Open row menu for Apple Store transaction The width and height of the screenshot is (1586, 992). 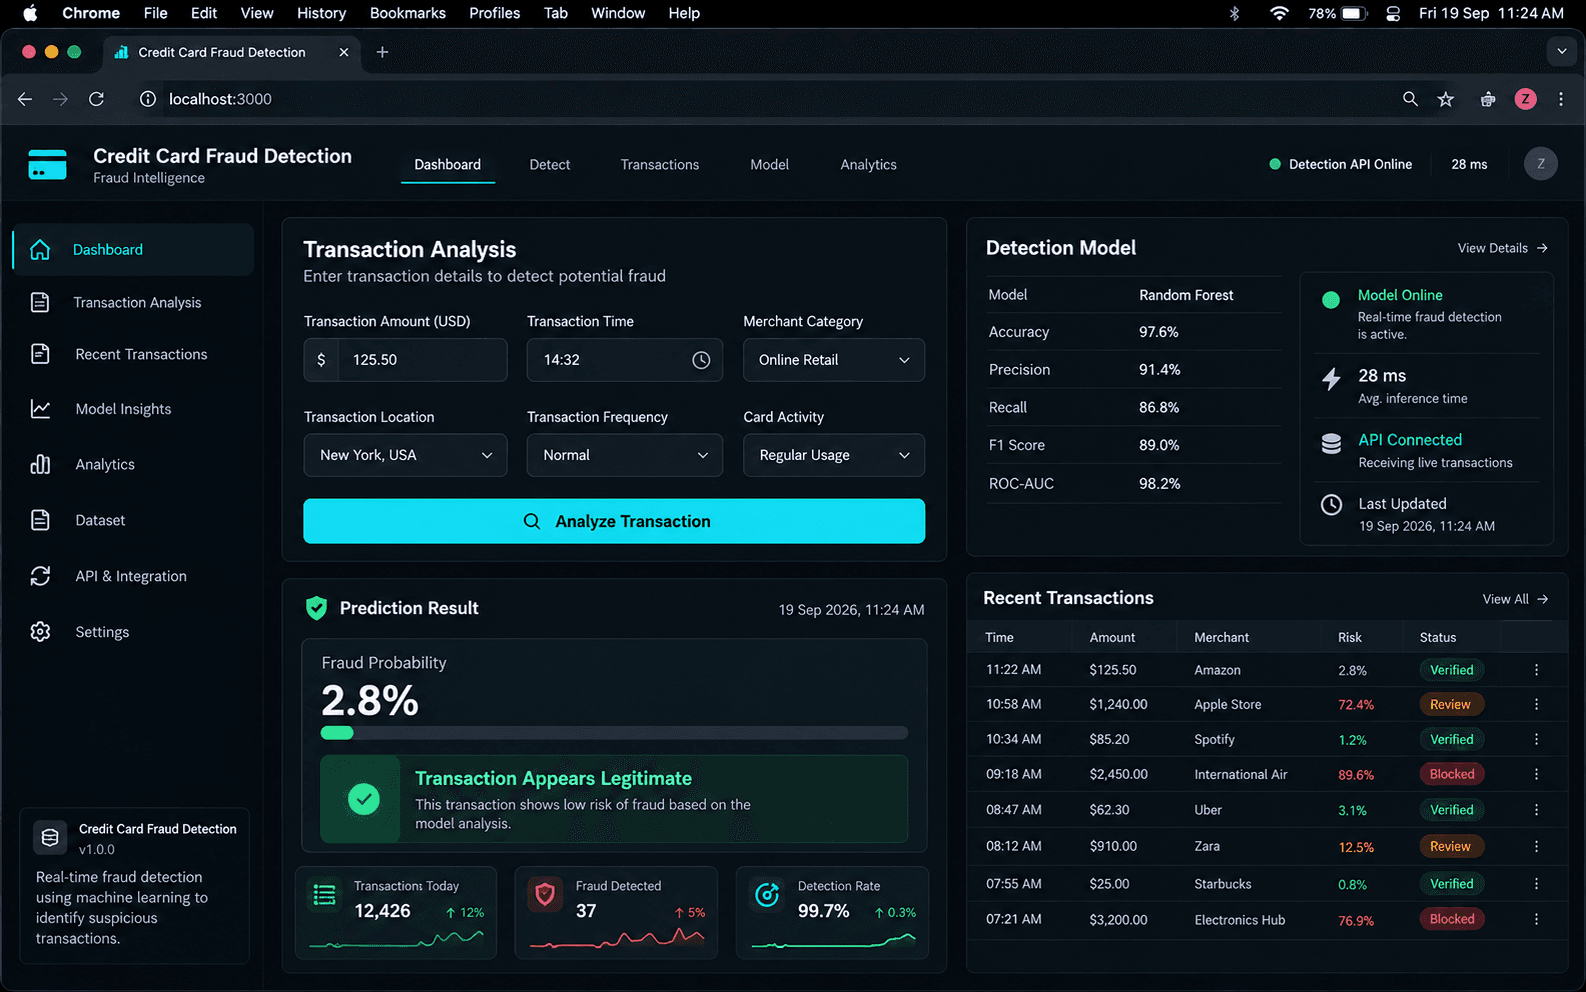click(1536, 705)
